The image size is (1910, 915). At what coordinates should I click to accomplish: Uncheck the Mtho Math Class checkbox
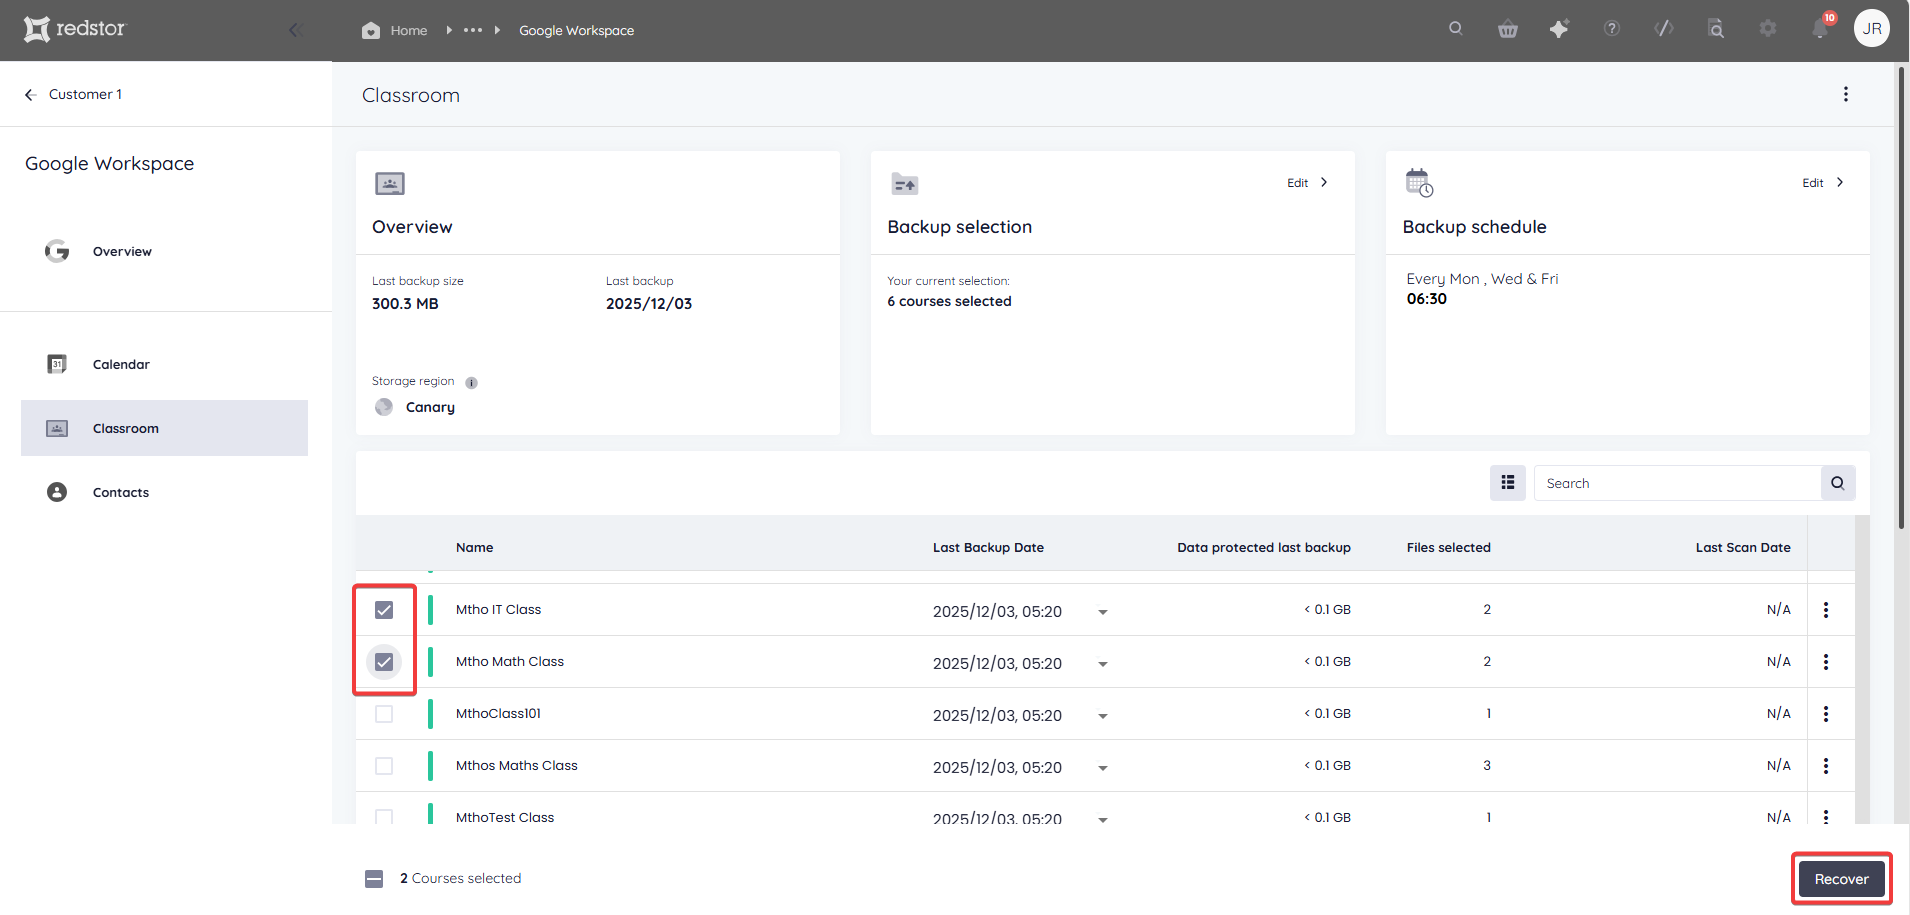384,662
